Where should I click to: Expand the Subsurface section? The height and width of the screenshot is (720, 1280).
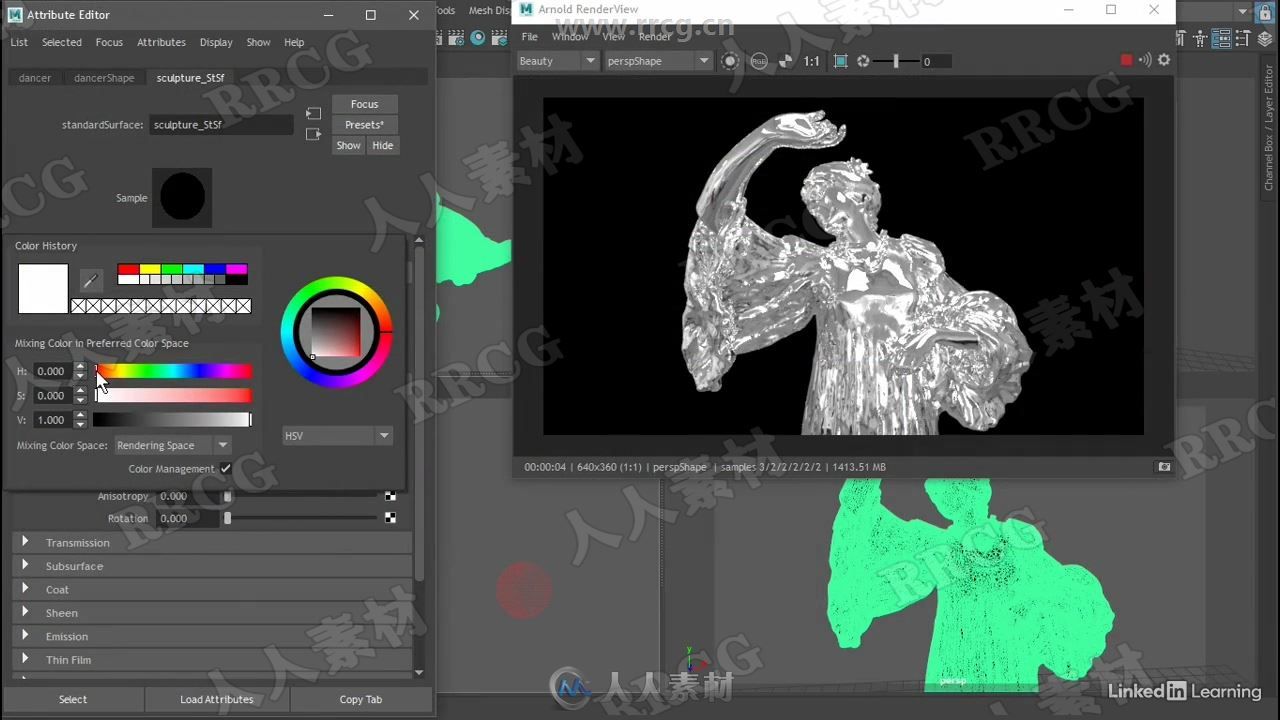pyautogui.click(x=212, y=566)
